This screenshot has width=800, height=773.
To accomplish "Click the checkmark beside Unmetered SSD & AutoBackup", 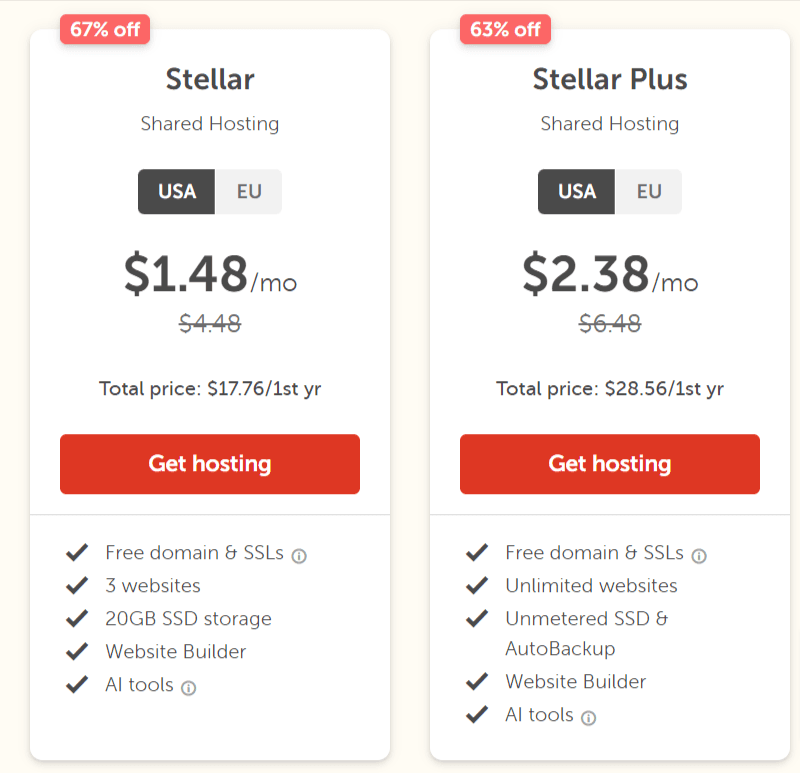I will pos(477,618).
